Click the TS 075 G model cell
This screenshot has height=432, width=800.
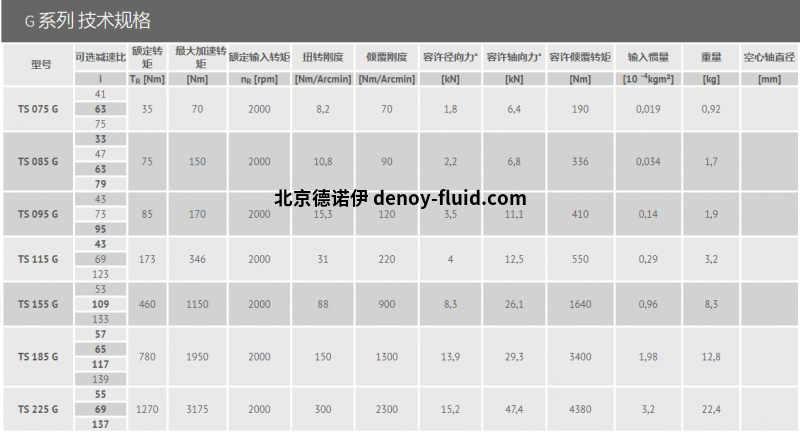38,107
